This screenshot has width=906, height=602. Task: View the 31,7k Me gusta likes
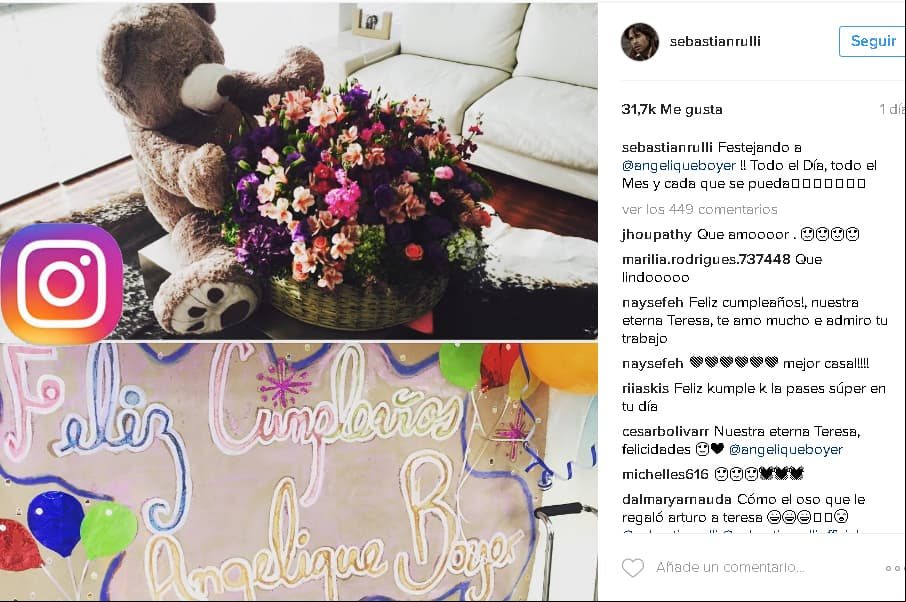[x=672, y=109]
